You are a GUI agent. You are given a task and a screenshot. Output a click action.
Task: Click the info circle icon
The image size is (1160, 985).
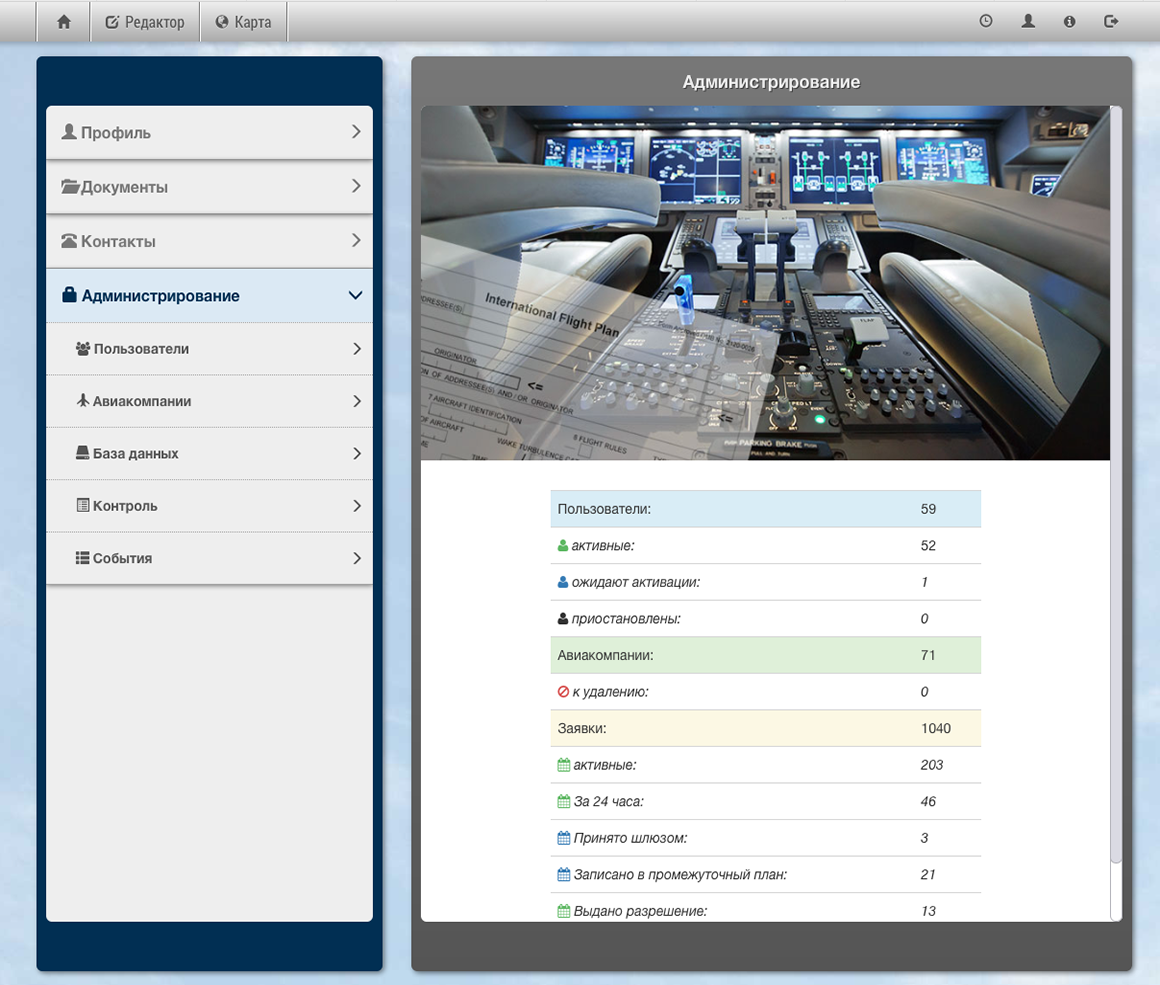click(x=1069, y=21)
